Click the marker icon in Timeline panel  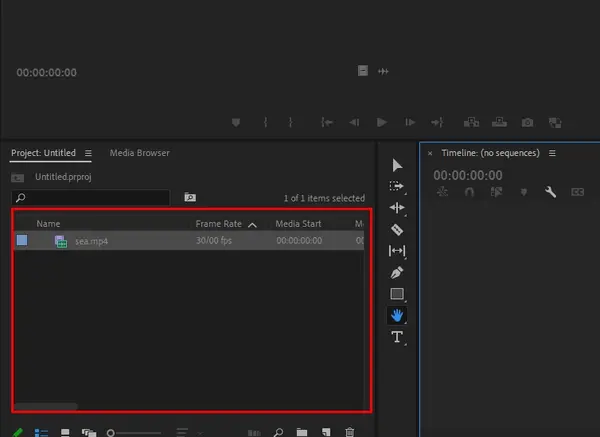pos(523,192)
